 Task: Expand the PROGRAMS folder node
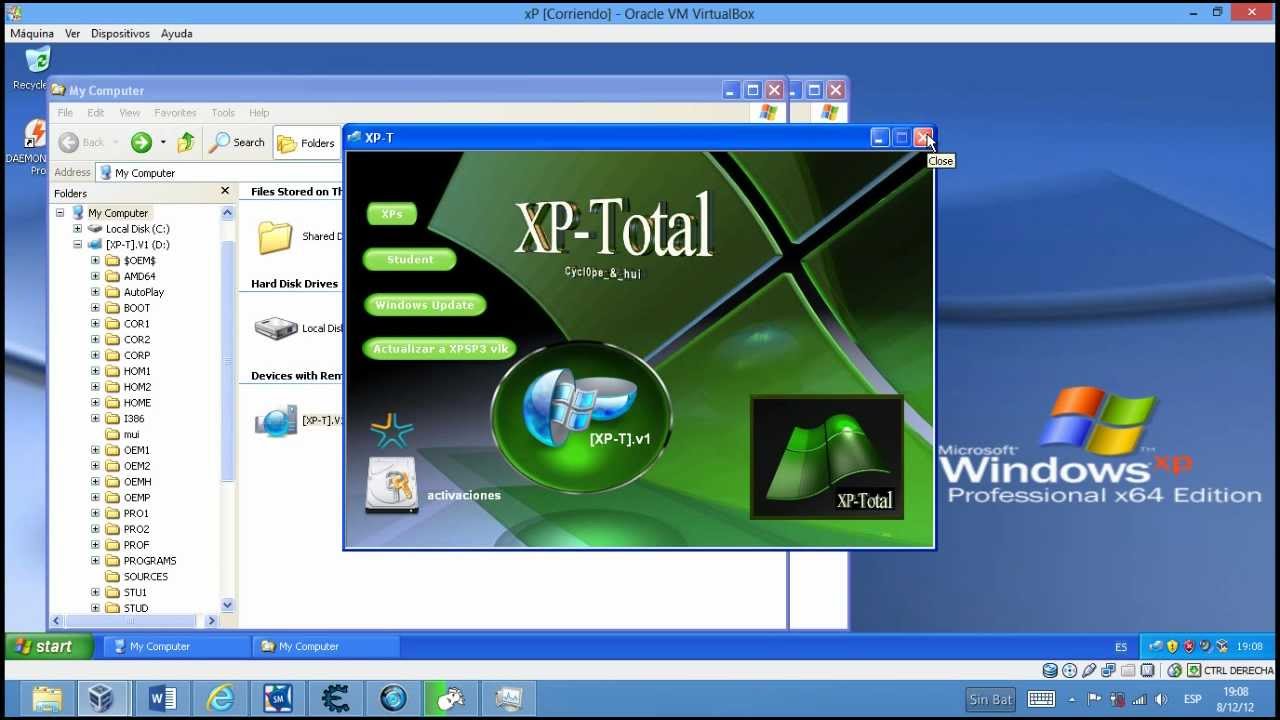[95, 561]
